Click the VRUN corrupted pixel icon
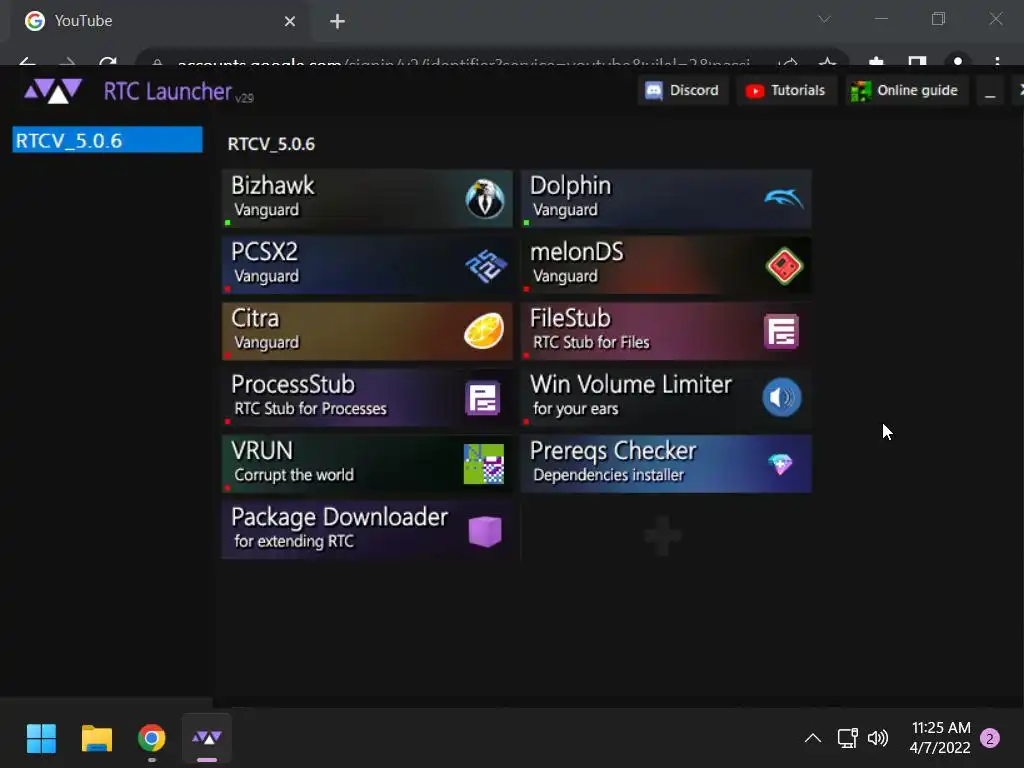 484,464
